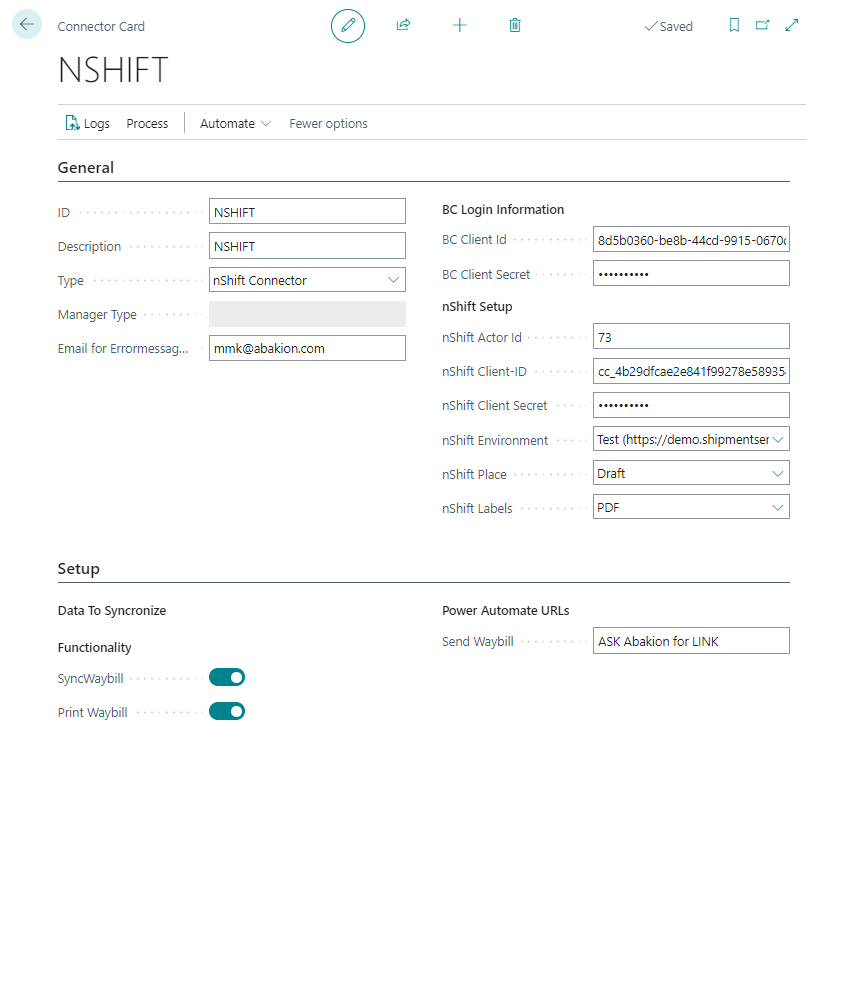
Task: Click the Connector Card caption
Action: tap(101, 26)
